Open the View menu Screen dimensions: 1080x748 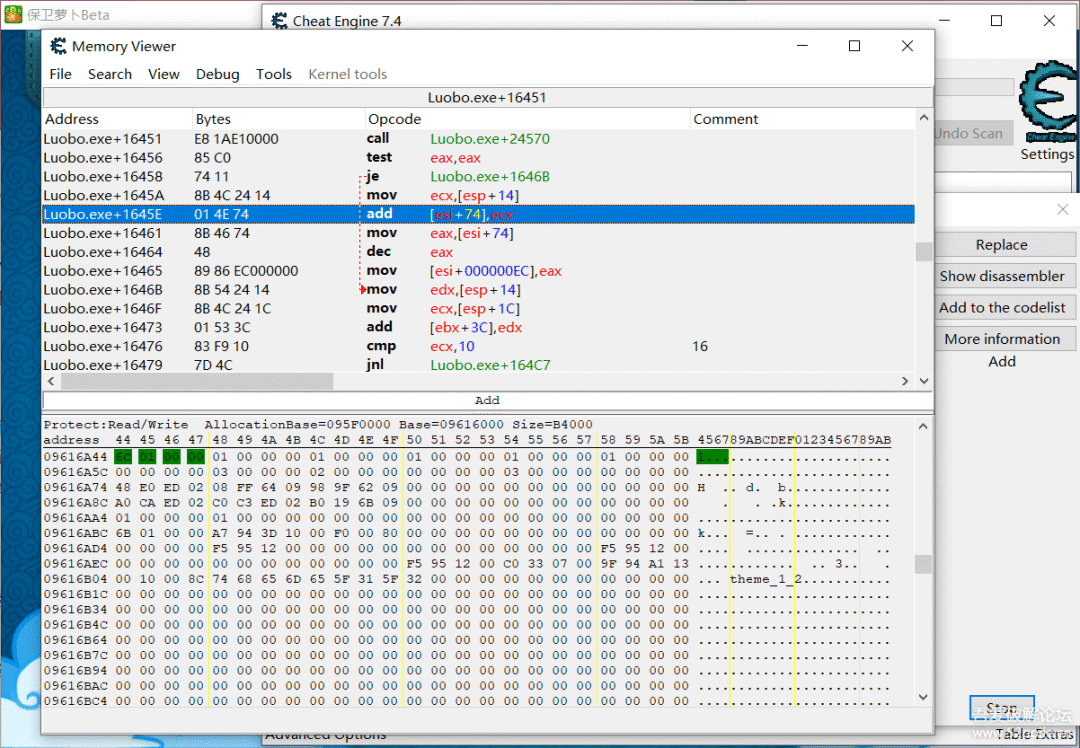pos(163,74)
